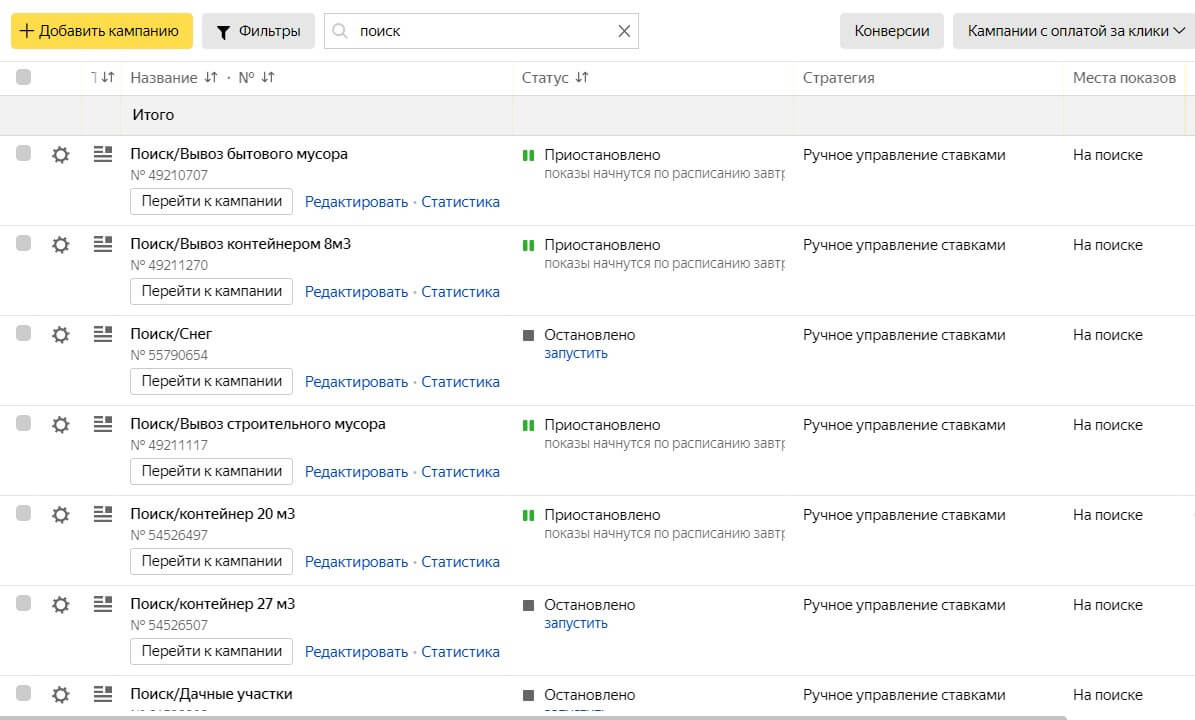Click the Конверсии button
The image size is (1195, 720).
tap(892, 31)
